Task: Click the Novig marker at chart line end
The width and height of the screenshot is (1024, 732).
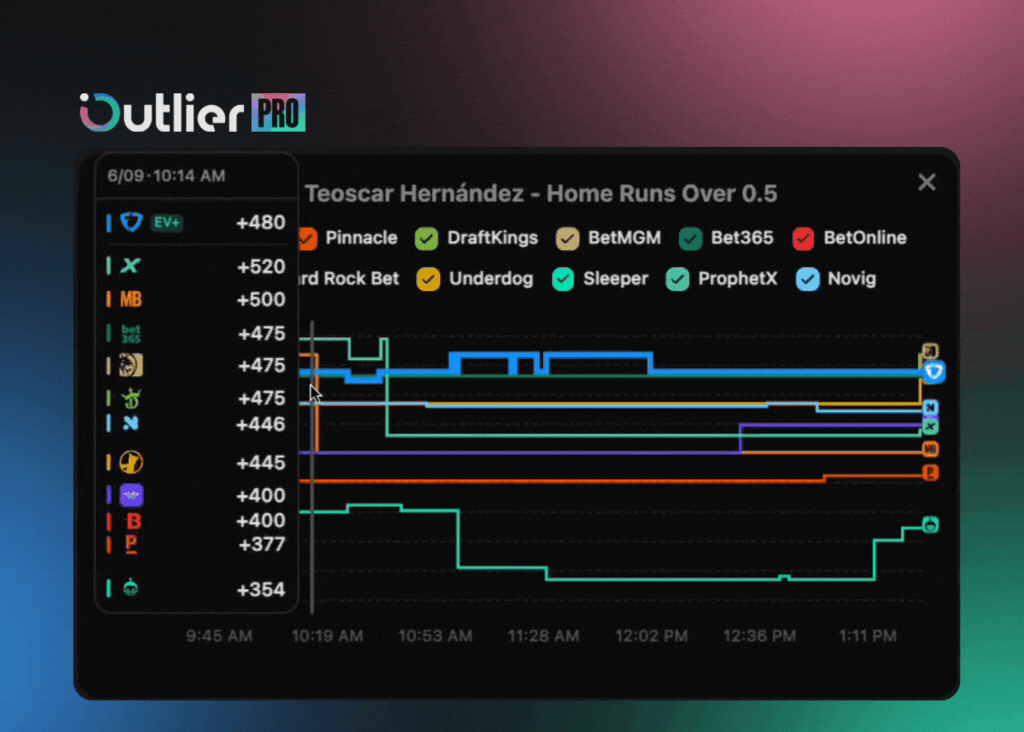Action: (931, 407)
